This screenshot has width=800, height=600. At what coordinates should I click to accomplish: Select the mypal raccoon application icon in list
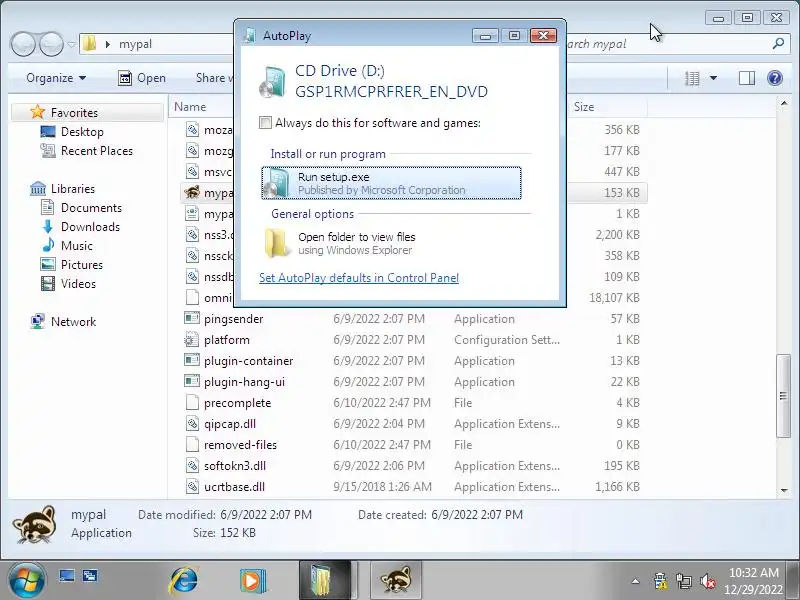[192, 192]
